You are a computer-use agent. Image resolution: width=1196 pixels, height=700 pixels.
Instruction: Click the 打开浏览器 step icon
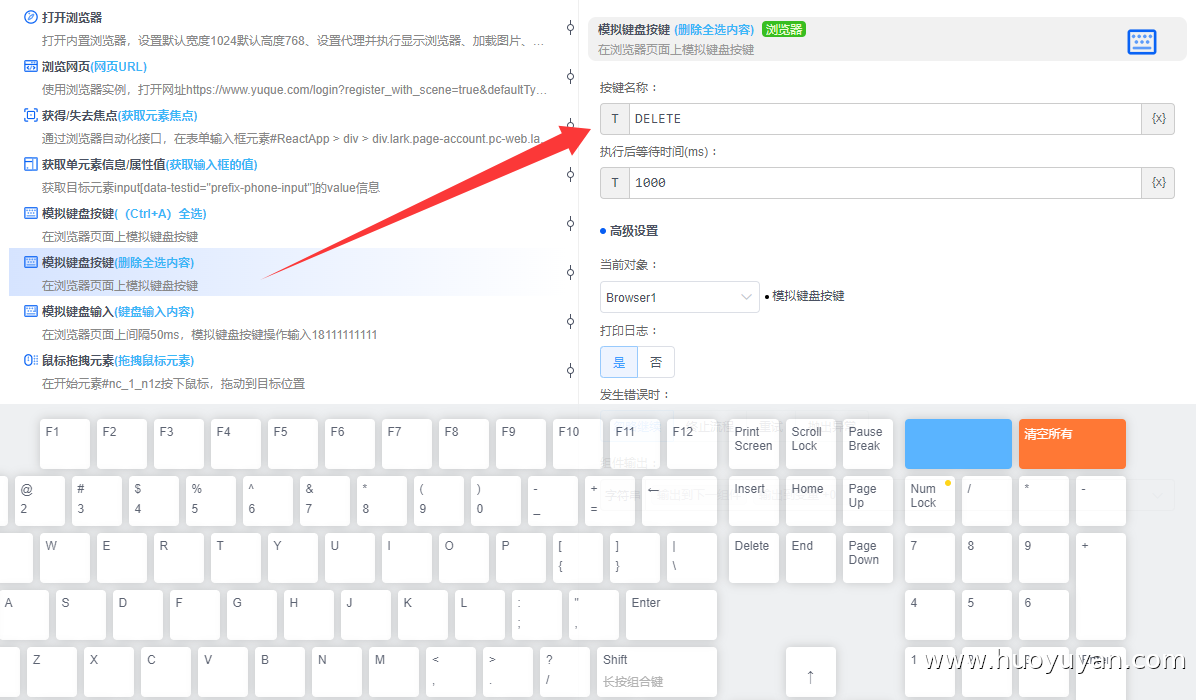31,17
